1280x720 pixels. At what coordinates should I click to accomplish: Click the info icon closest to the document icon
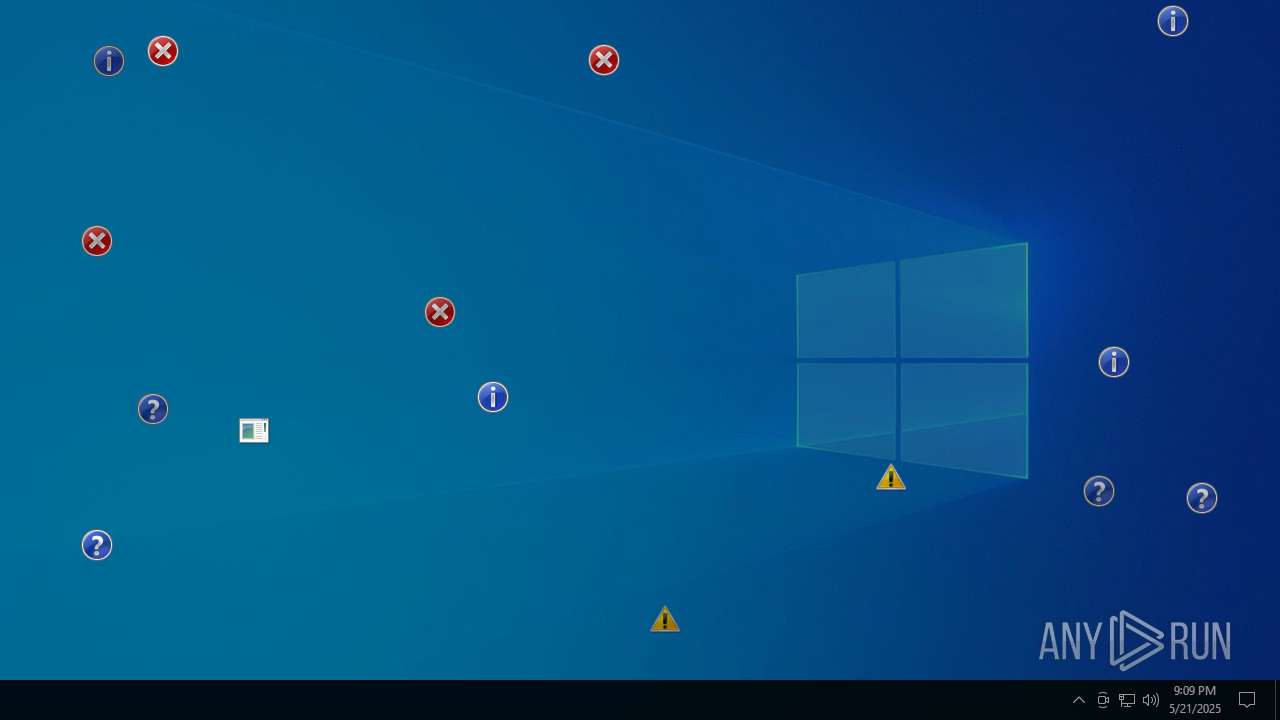[493, 397]
